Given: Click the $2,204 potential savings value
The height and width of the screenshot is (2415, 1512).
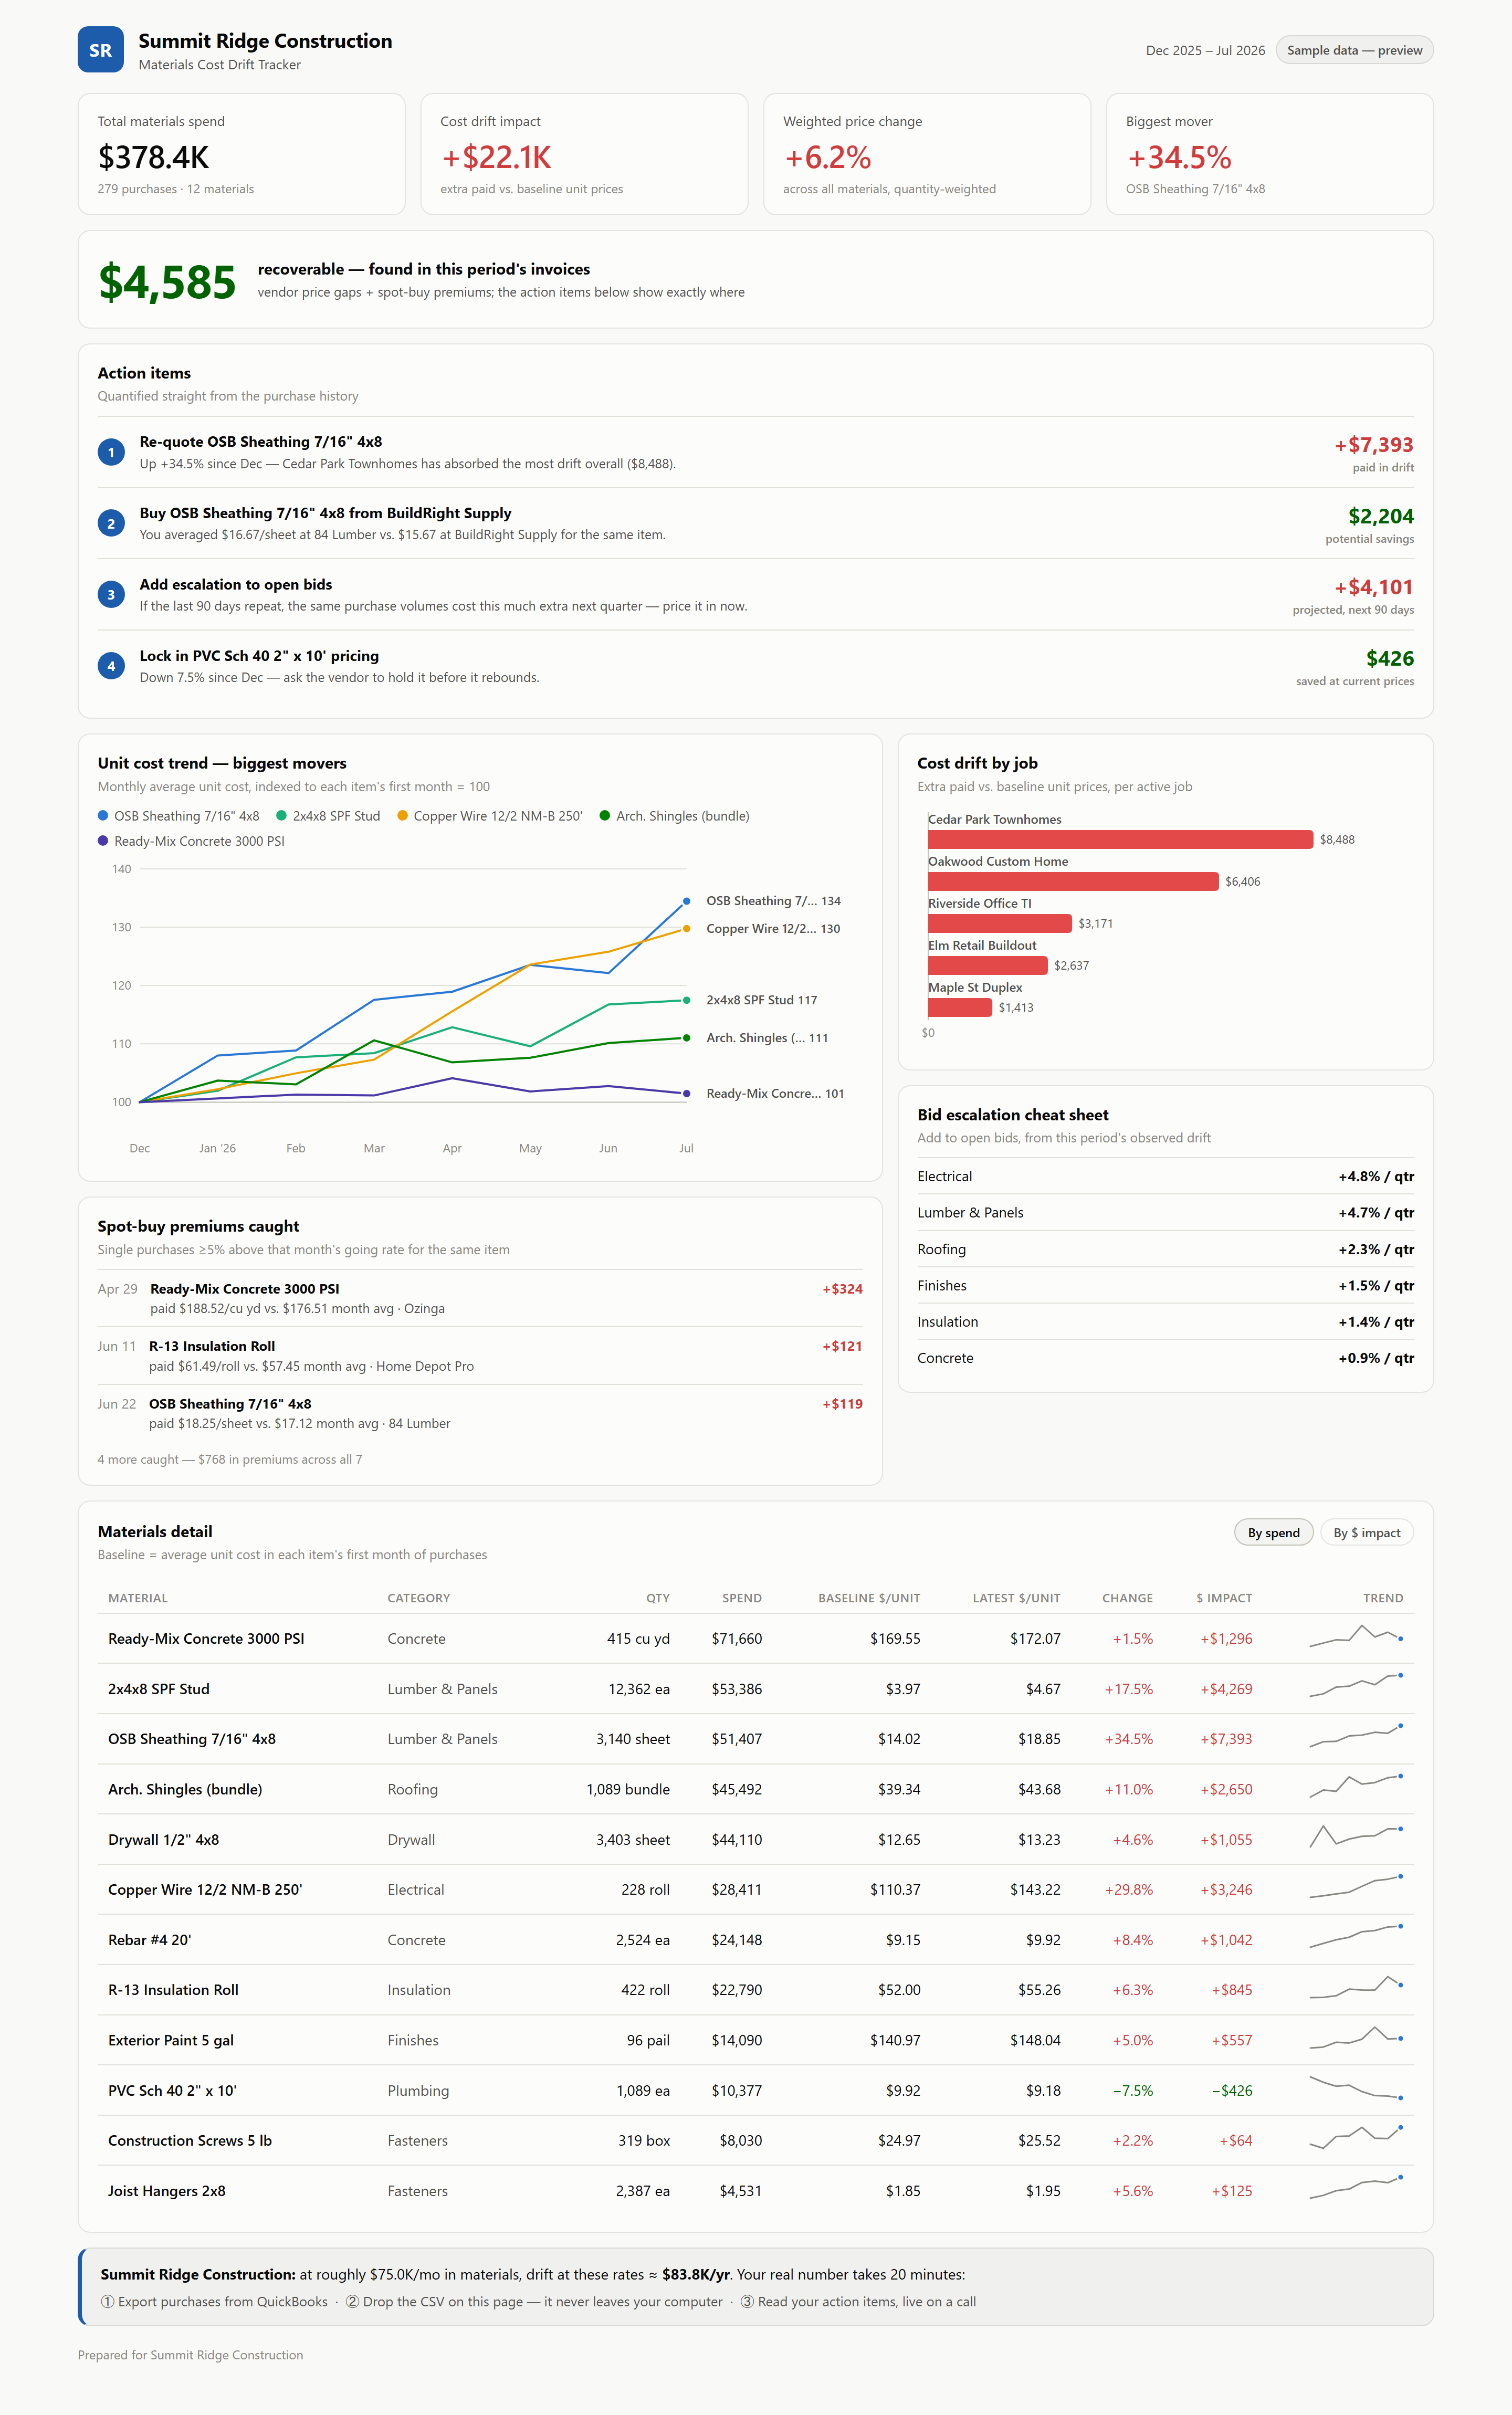Looking at the screenshot, I should tap(1381, 516).
